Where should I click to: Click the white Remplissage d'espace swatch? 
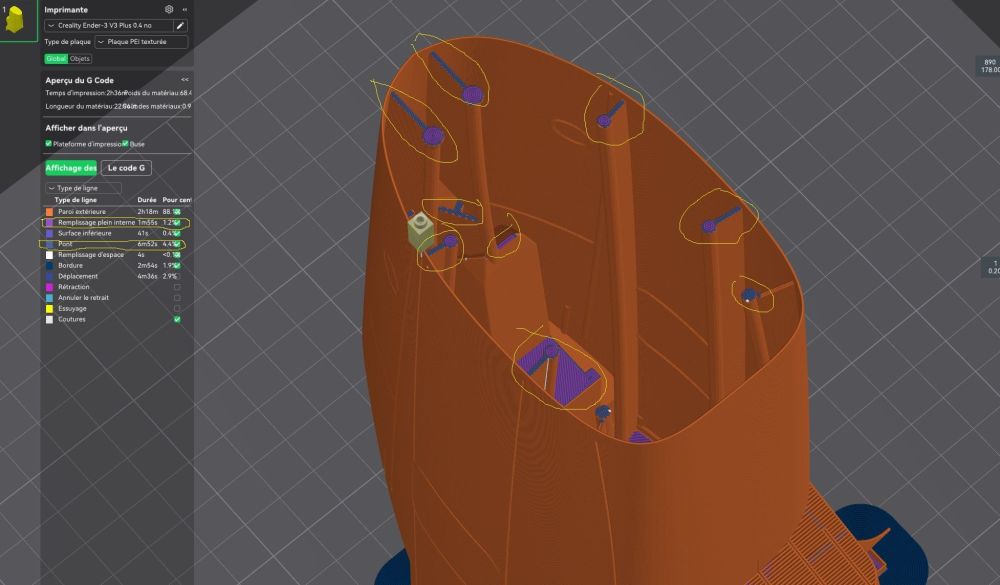point(50,255)
